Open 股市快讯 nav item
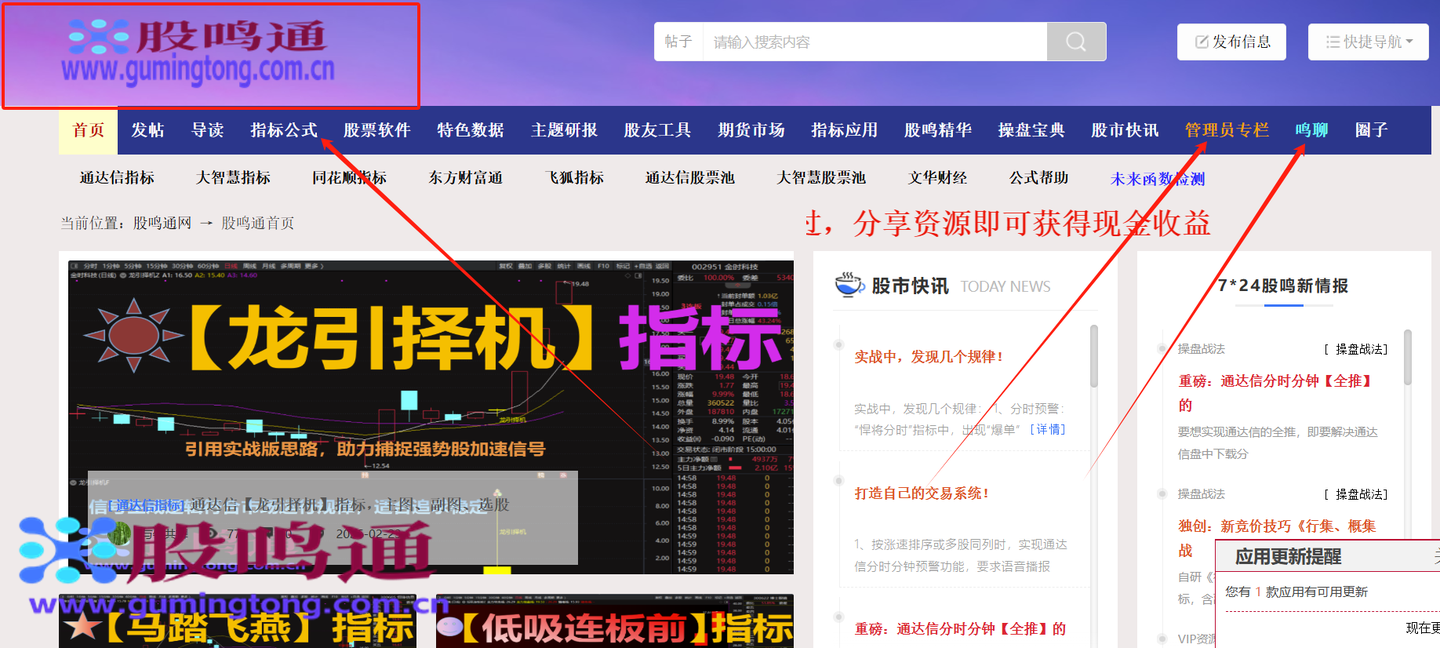The height and width of the screenshot is (648, 1440). [1125, 130]
